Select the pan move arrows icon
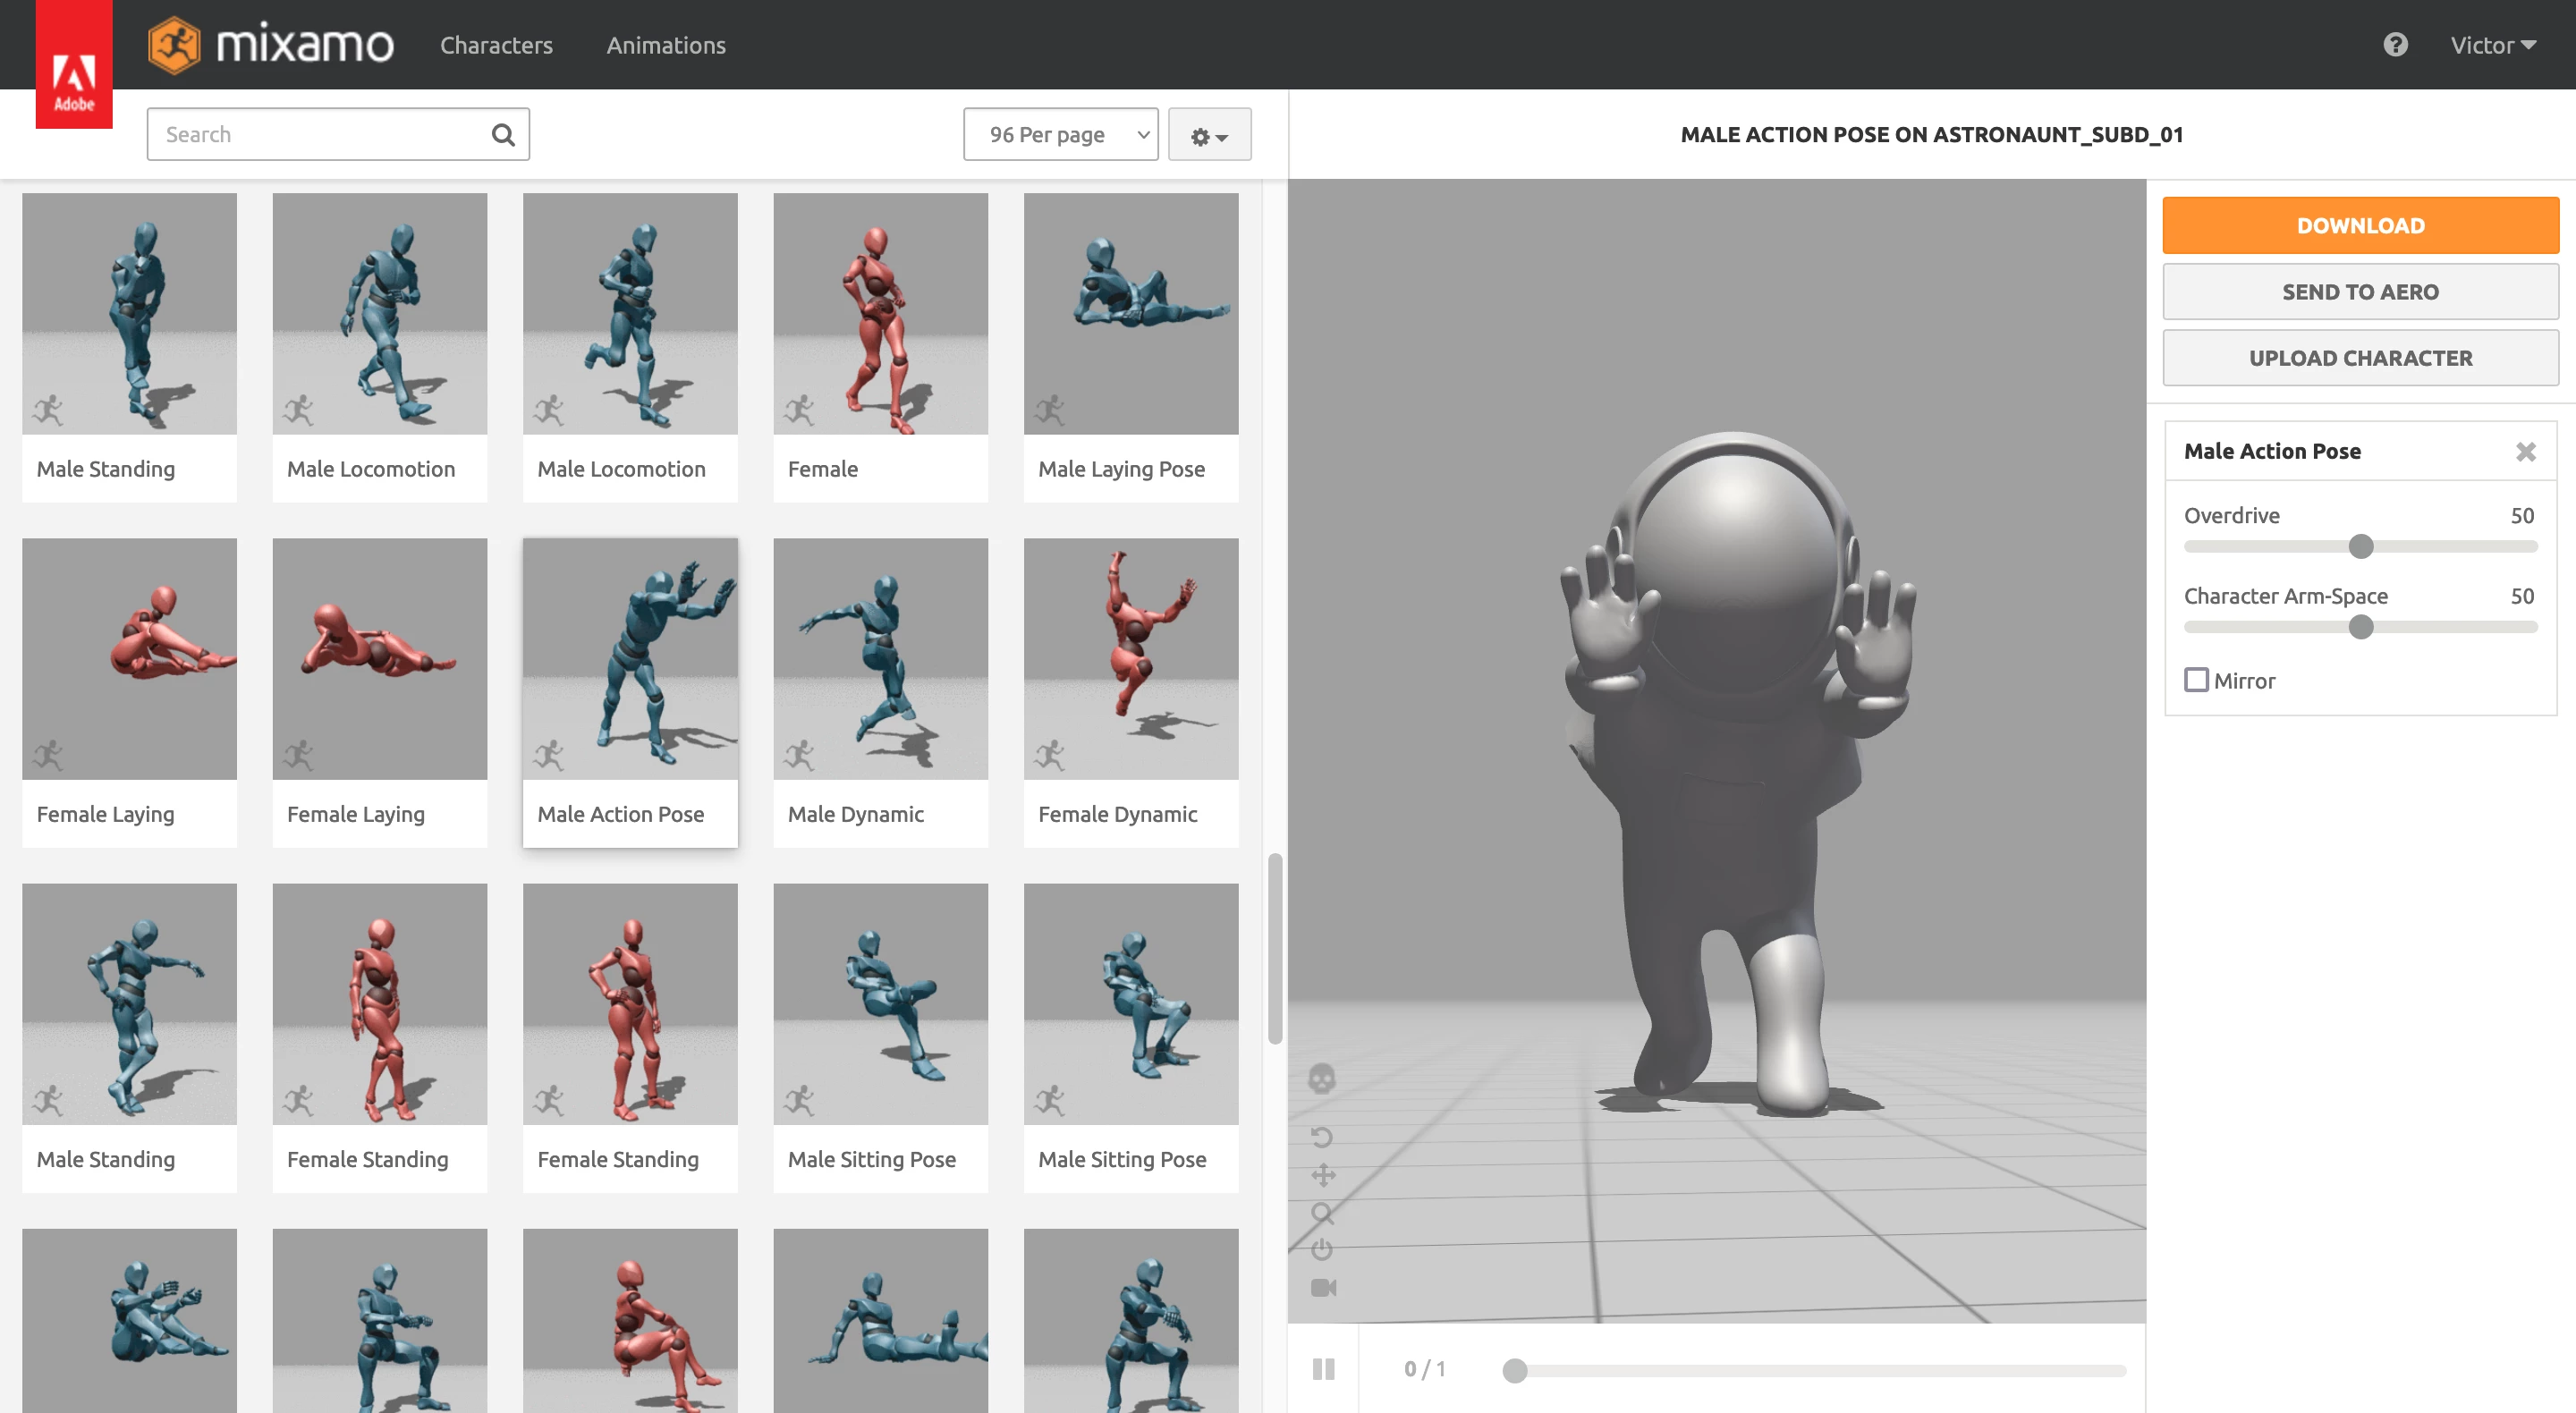 coord(1322,1175)
